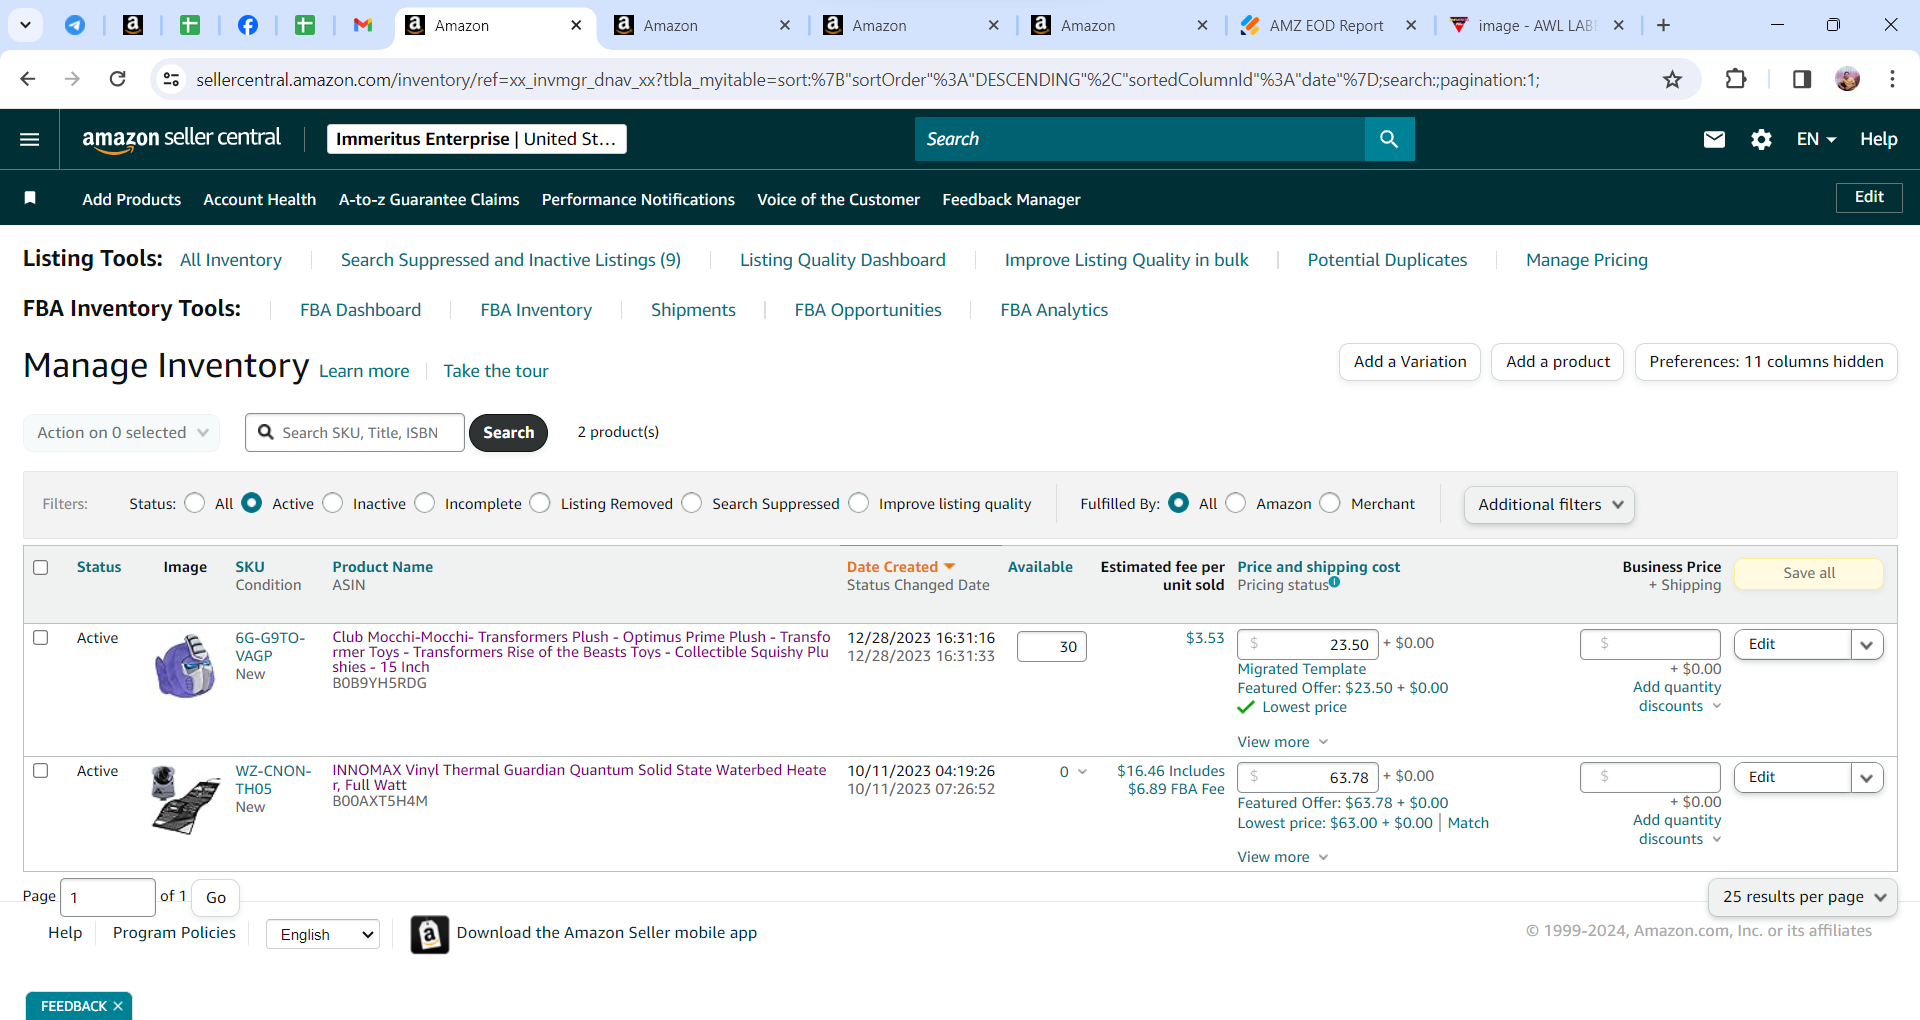Open the Chrome profile avatar
This screenshot has height=1020, width=1920.
click(1848, 79)
